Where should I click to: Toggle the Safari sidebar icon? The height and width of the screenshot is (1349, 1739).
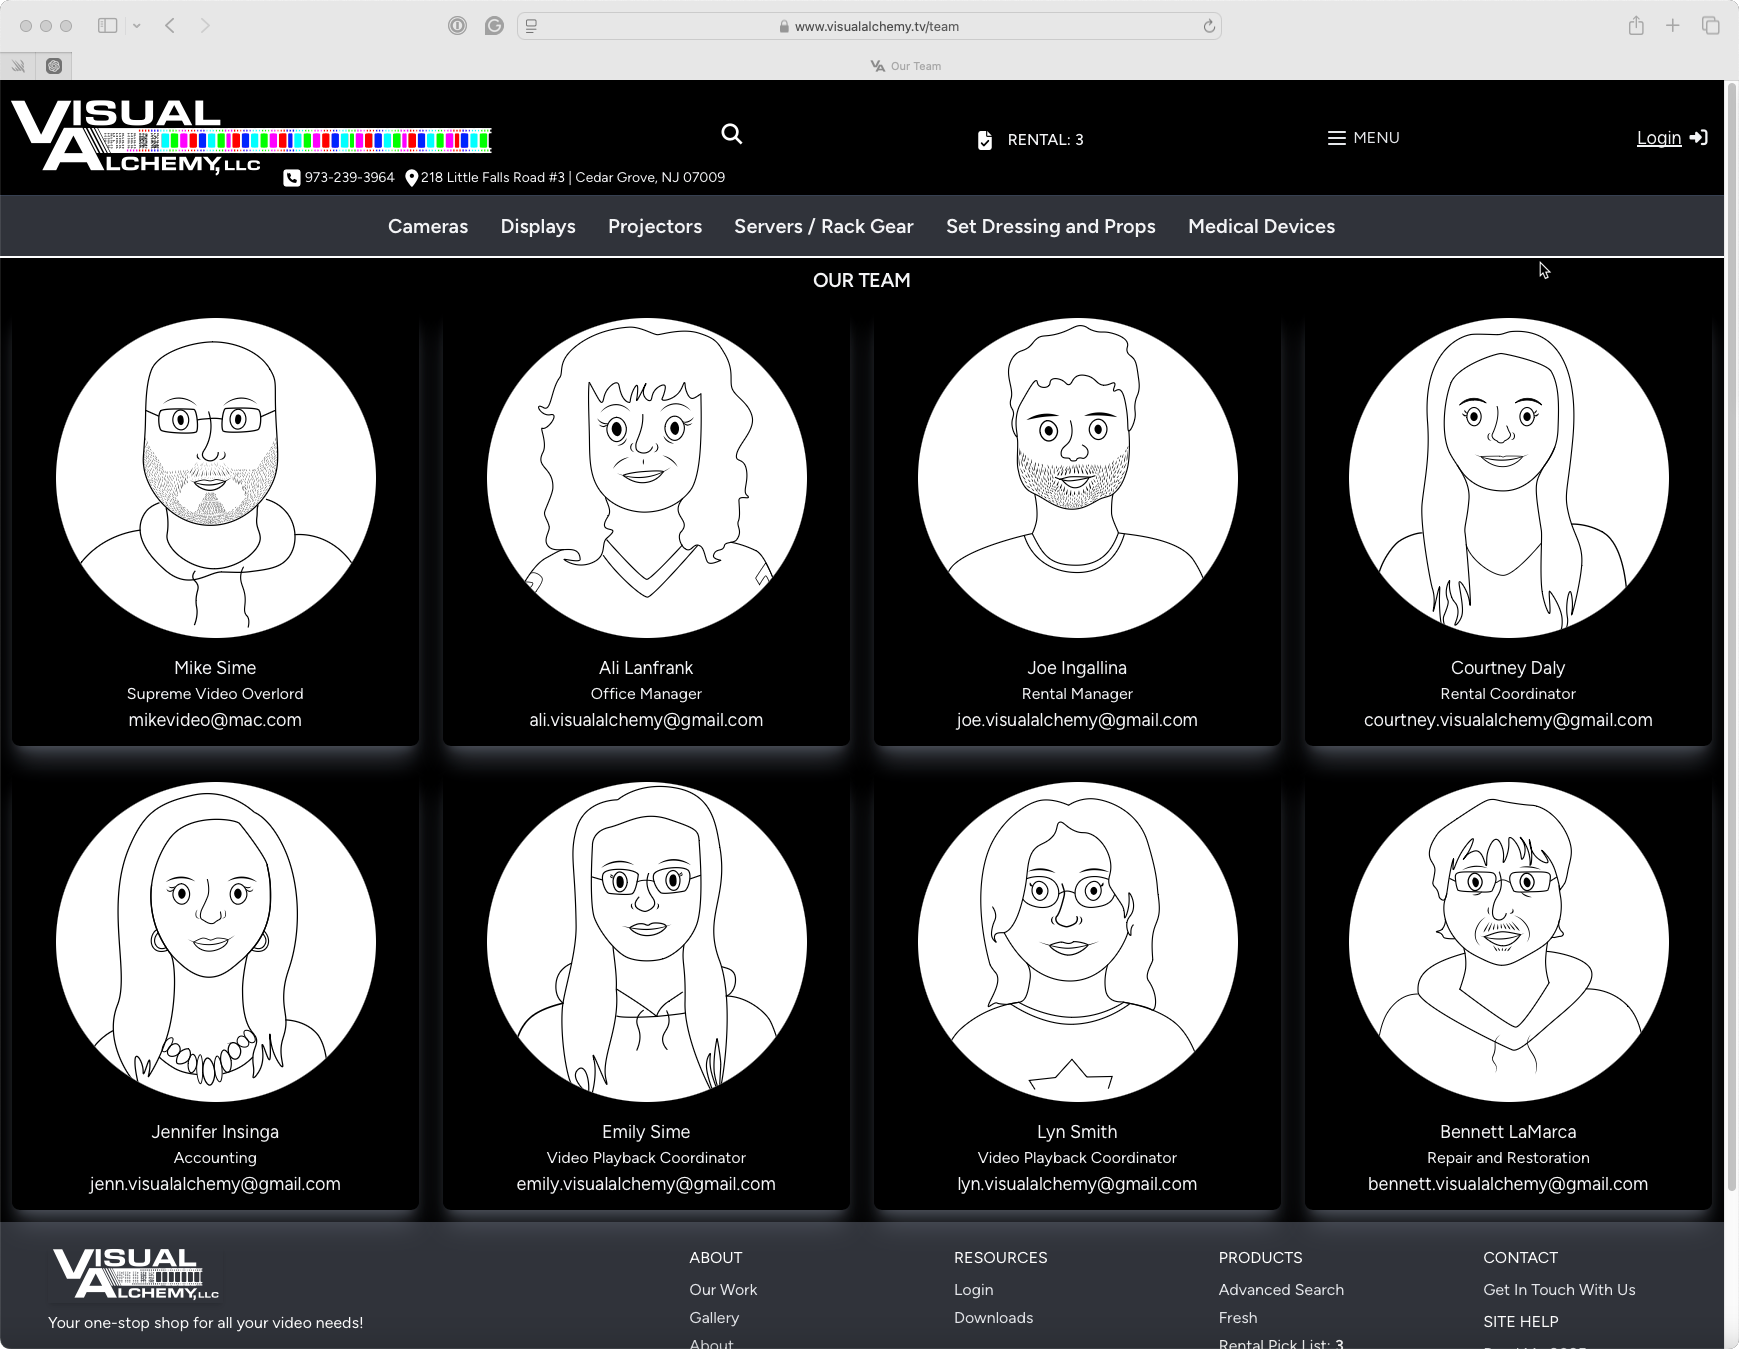point(107,26)
